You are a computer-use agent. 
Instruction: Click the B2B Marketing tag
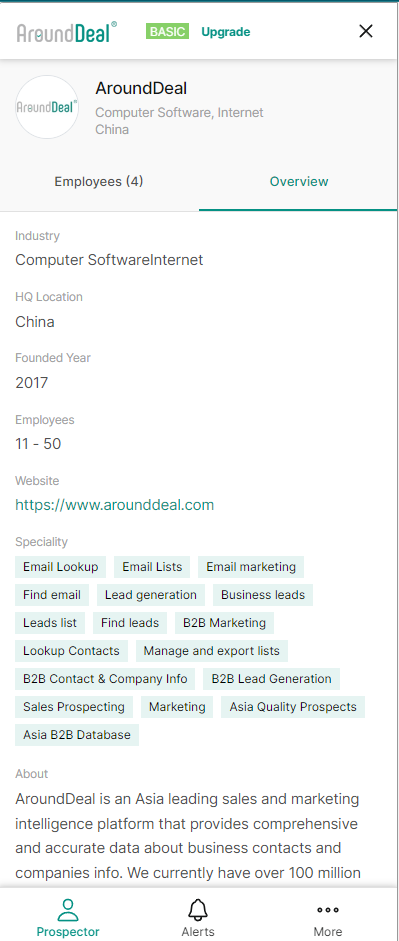coord(224,623)
